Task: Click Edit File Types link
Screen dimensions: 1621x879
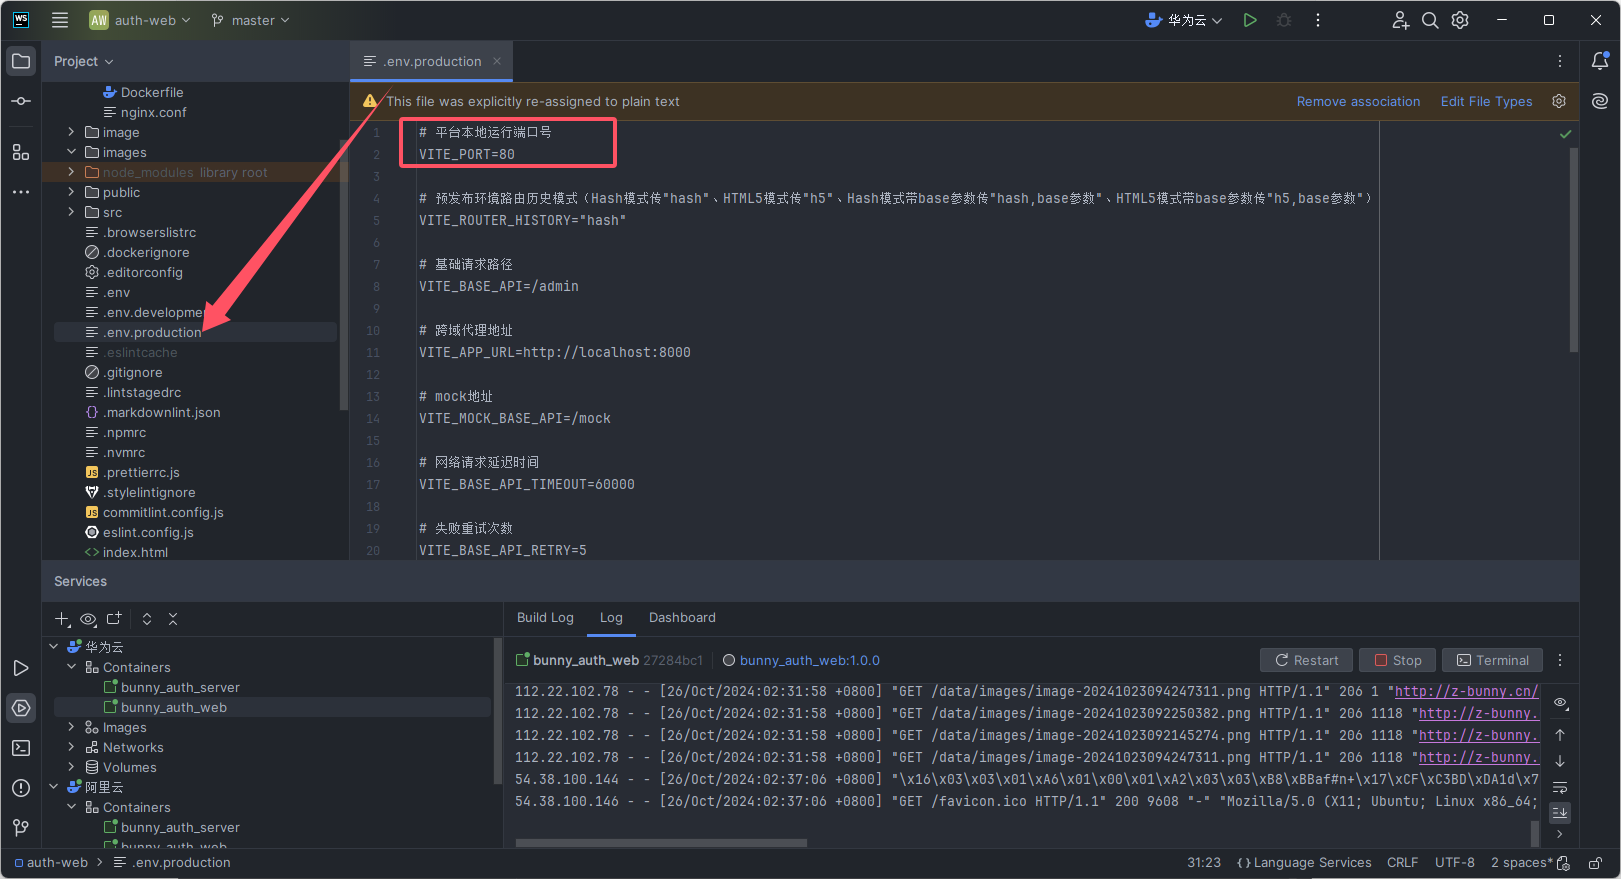Action: pyautogui.click(x=1486, y=101)
